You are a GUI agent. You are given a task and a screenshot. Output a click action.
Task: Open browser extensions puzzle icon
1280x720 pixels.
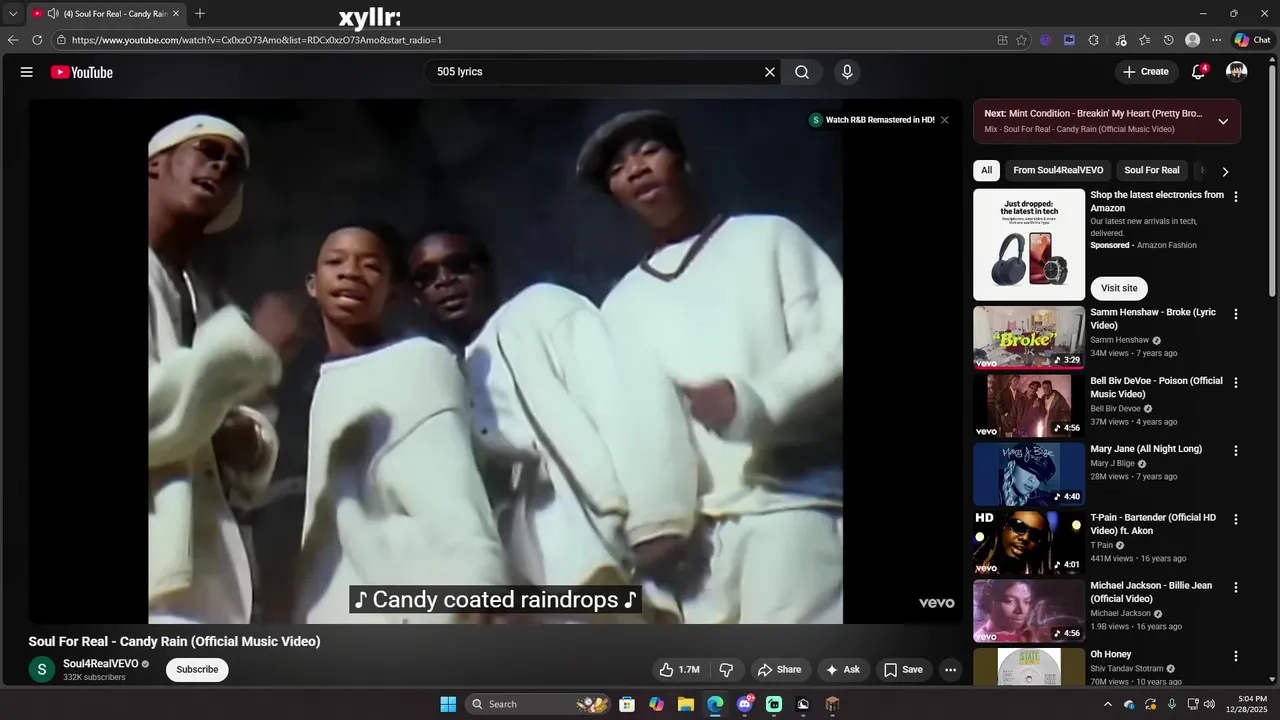point(1093,40)
